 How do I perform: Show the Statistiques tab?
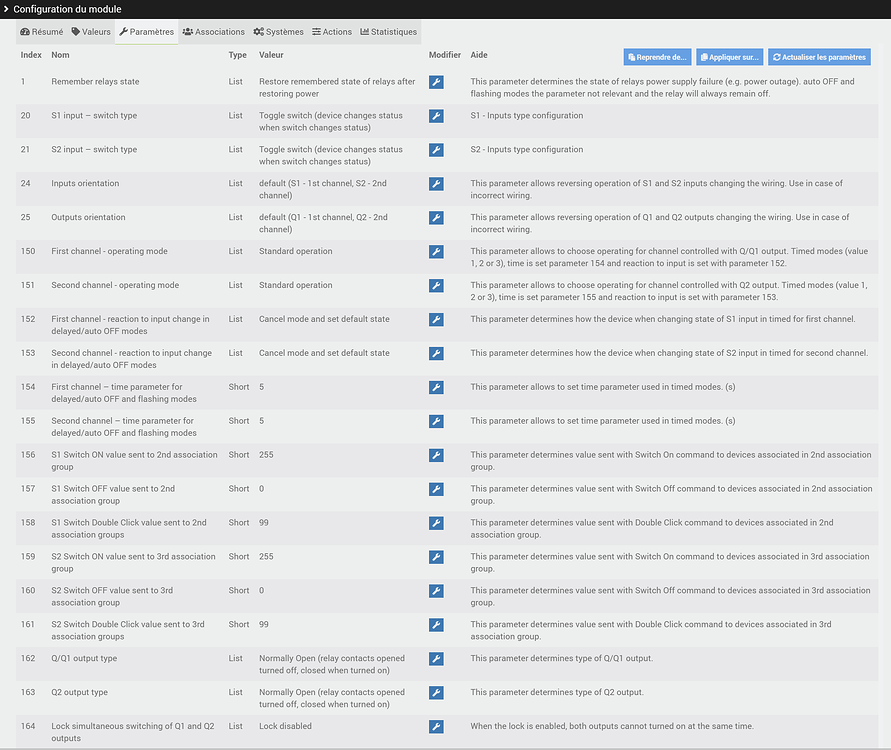[389, 32]
